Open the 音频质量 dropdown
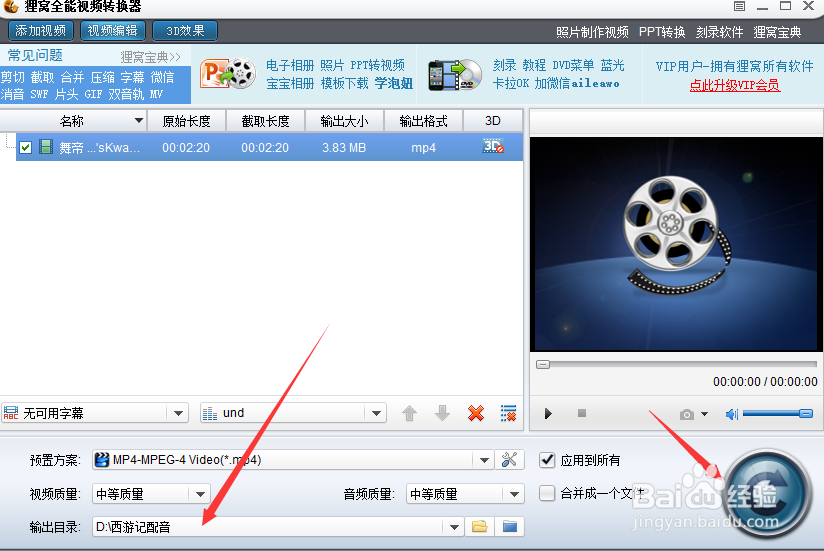Viewport: 824px width, 551px height. 514,494
